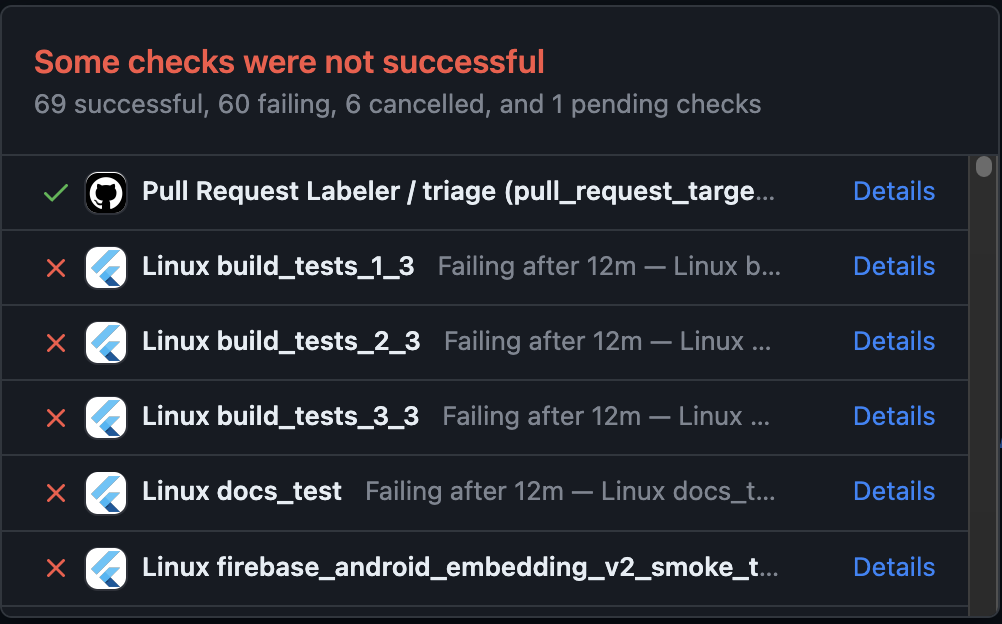Viewport: 1002px width, 624px height.
Task: Open Details for Linux build_tests_2_3
Action: [x=893, y=342]
